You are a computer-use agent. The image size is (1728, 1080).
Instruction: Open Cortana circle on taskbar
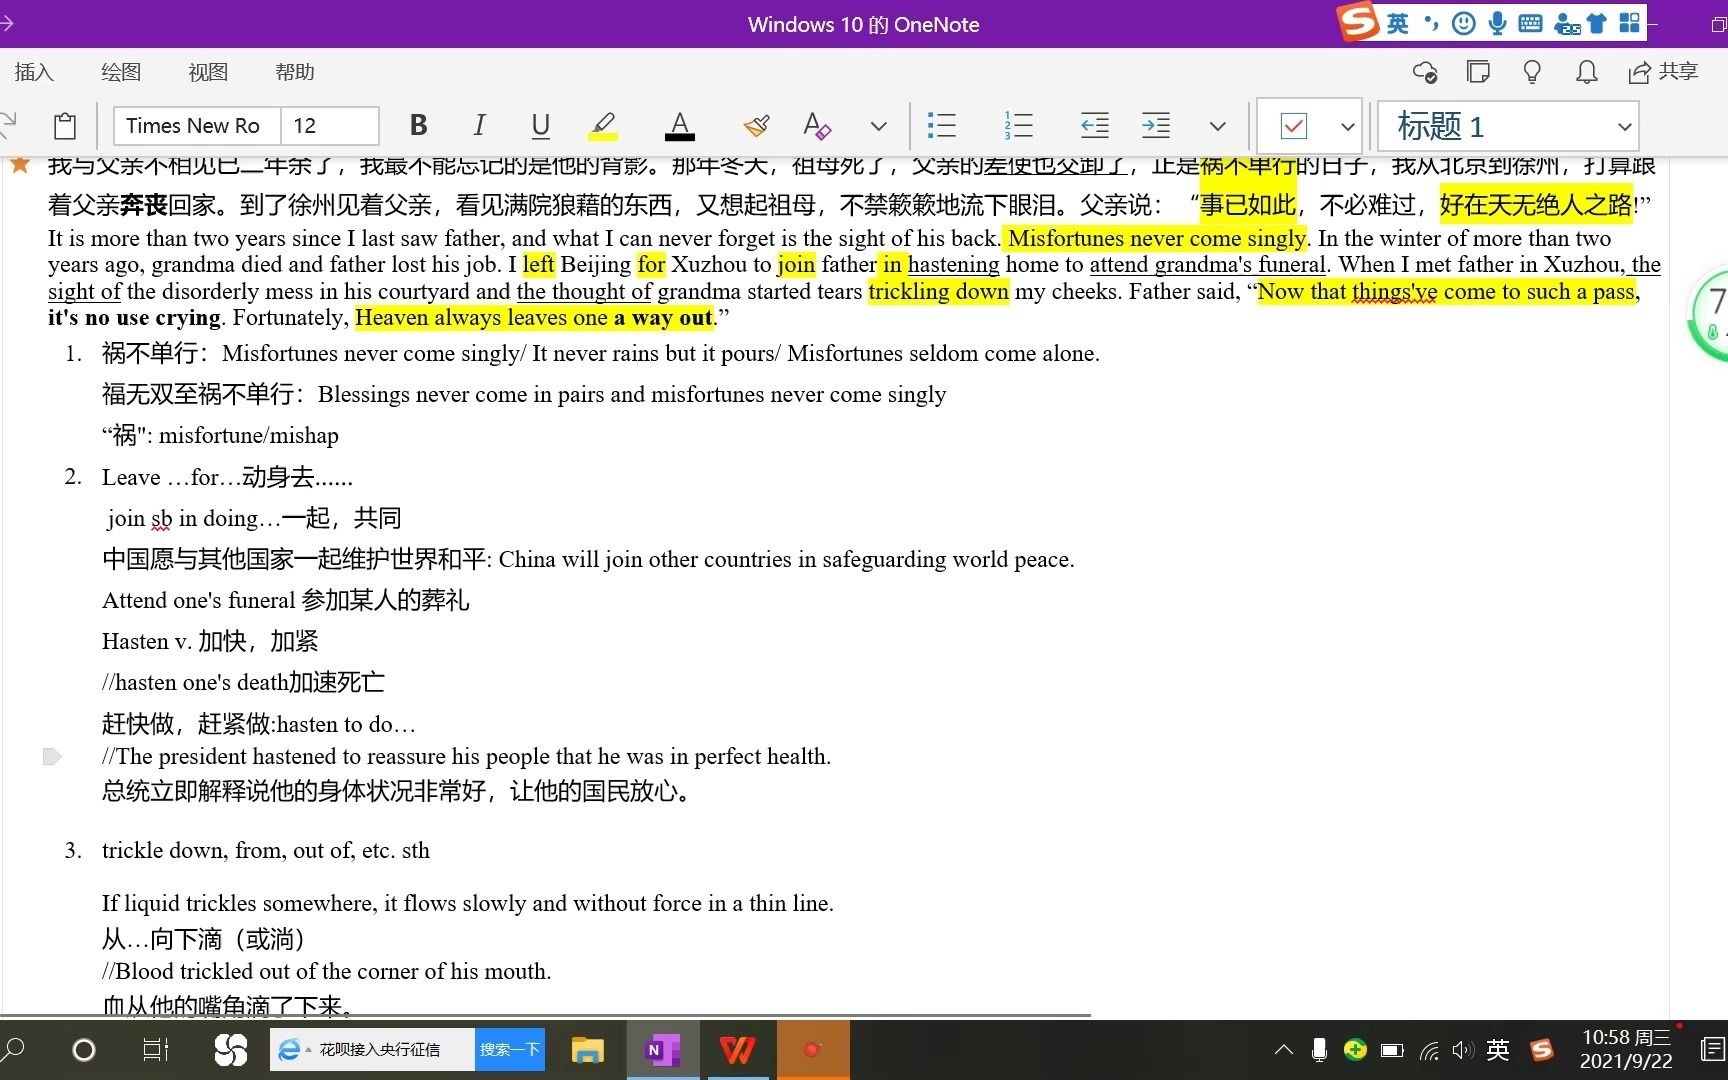click(84, 1050)
